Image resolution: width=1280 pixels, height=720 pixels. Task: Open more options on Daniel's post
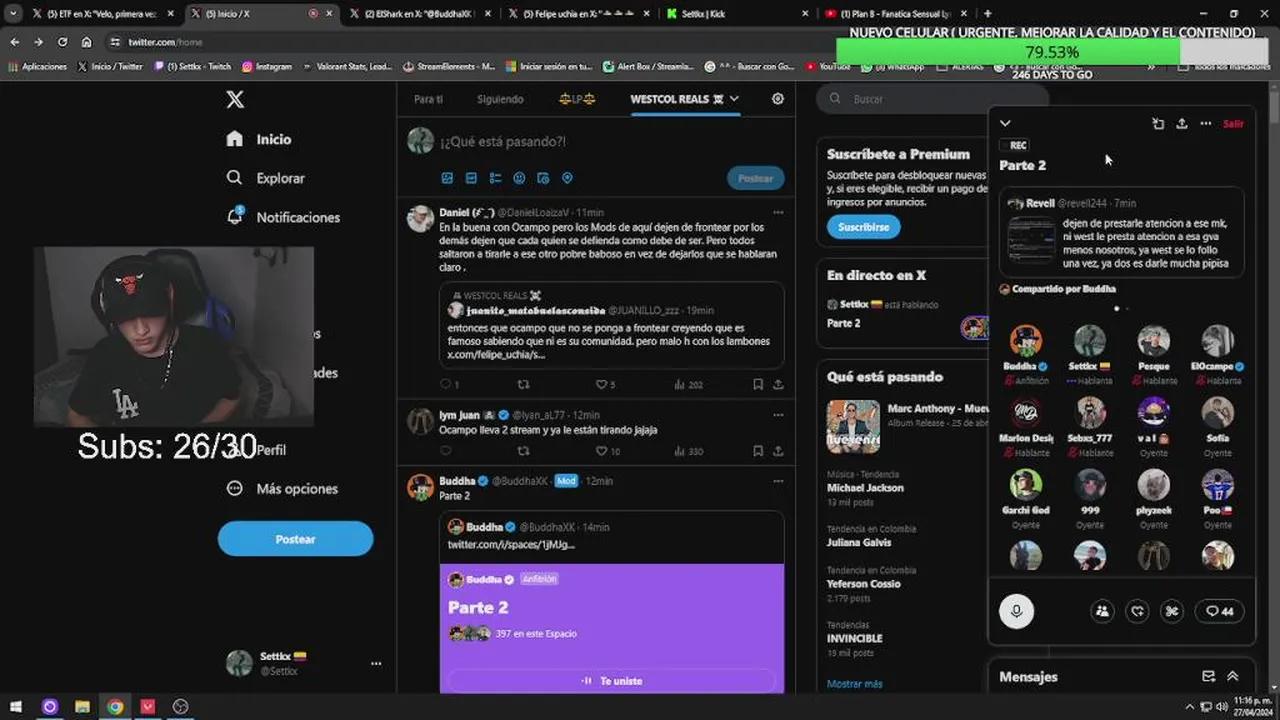pos(778,212)
